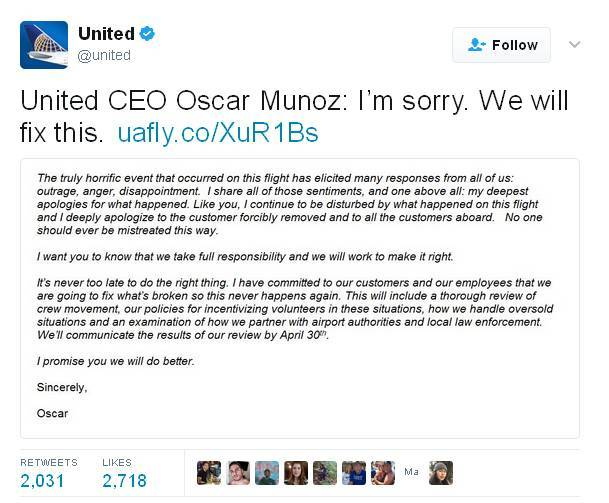
Task: Click the United profile avatar logo
Action: 44,45
